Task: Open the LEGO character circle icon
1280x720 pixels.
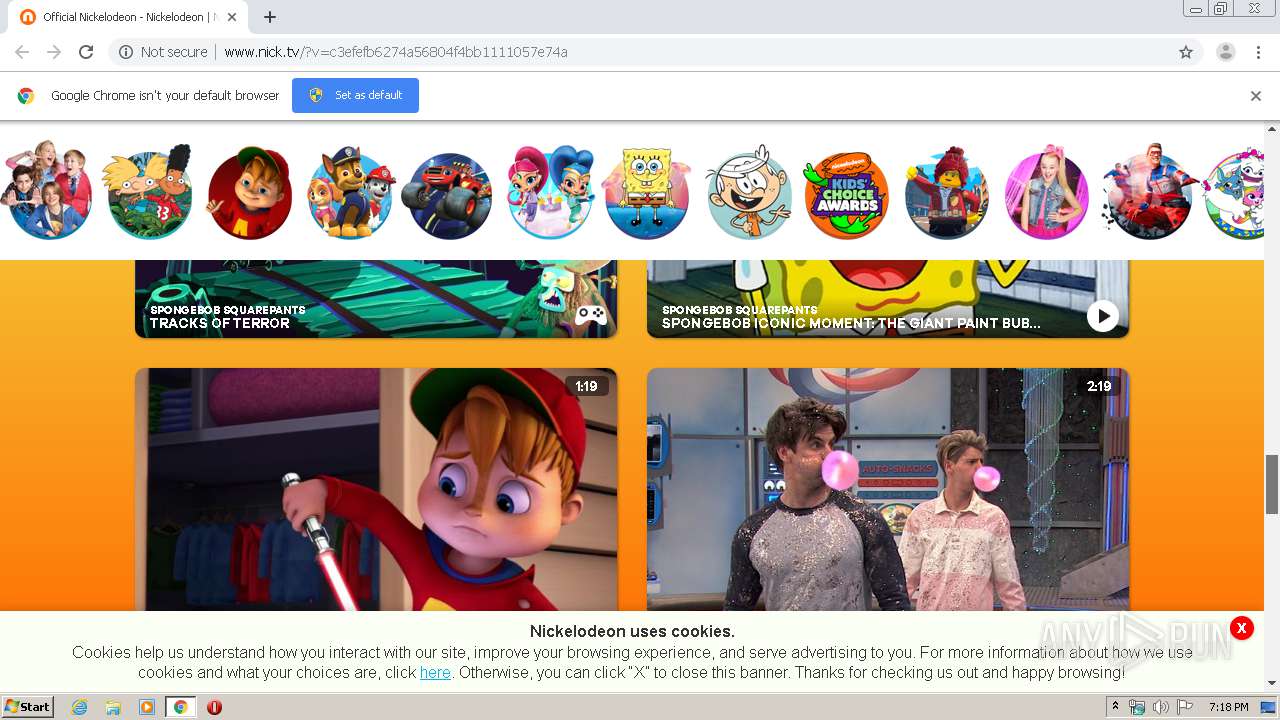Action: 947,193
